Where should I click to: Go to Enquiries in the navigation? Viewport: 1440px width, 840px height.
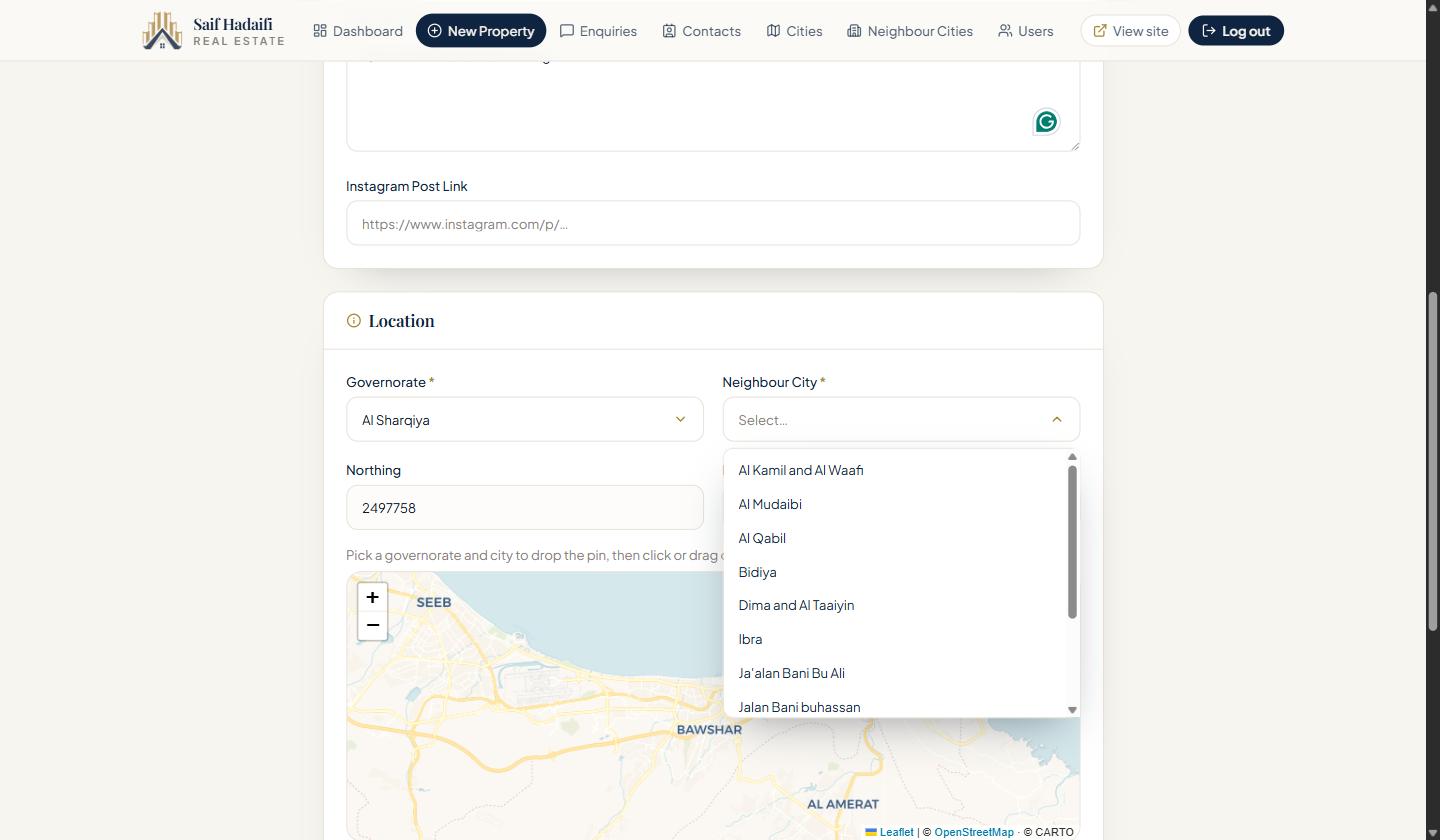point(598,31)
